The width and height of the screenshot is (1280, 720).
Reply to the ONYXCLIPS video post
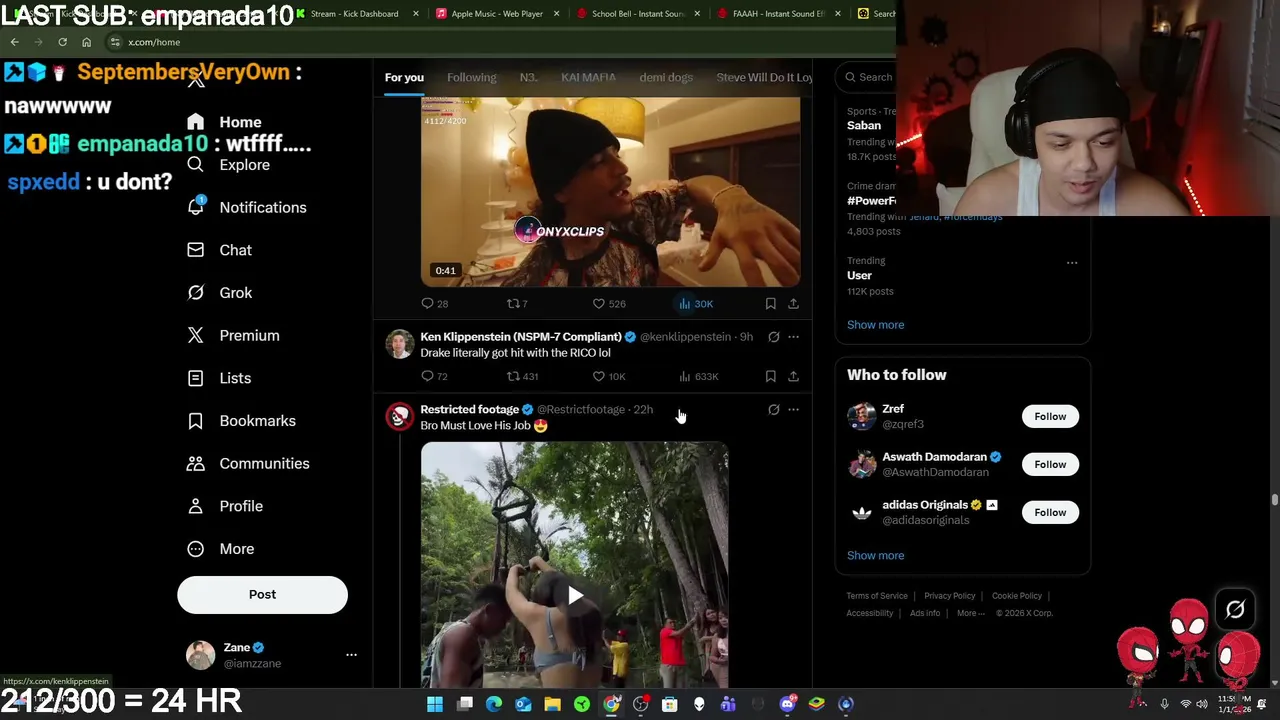coord(434,304)
